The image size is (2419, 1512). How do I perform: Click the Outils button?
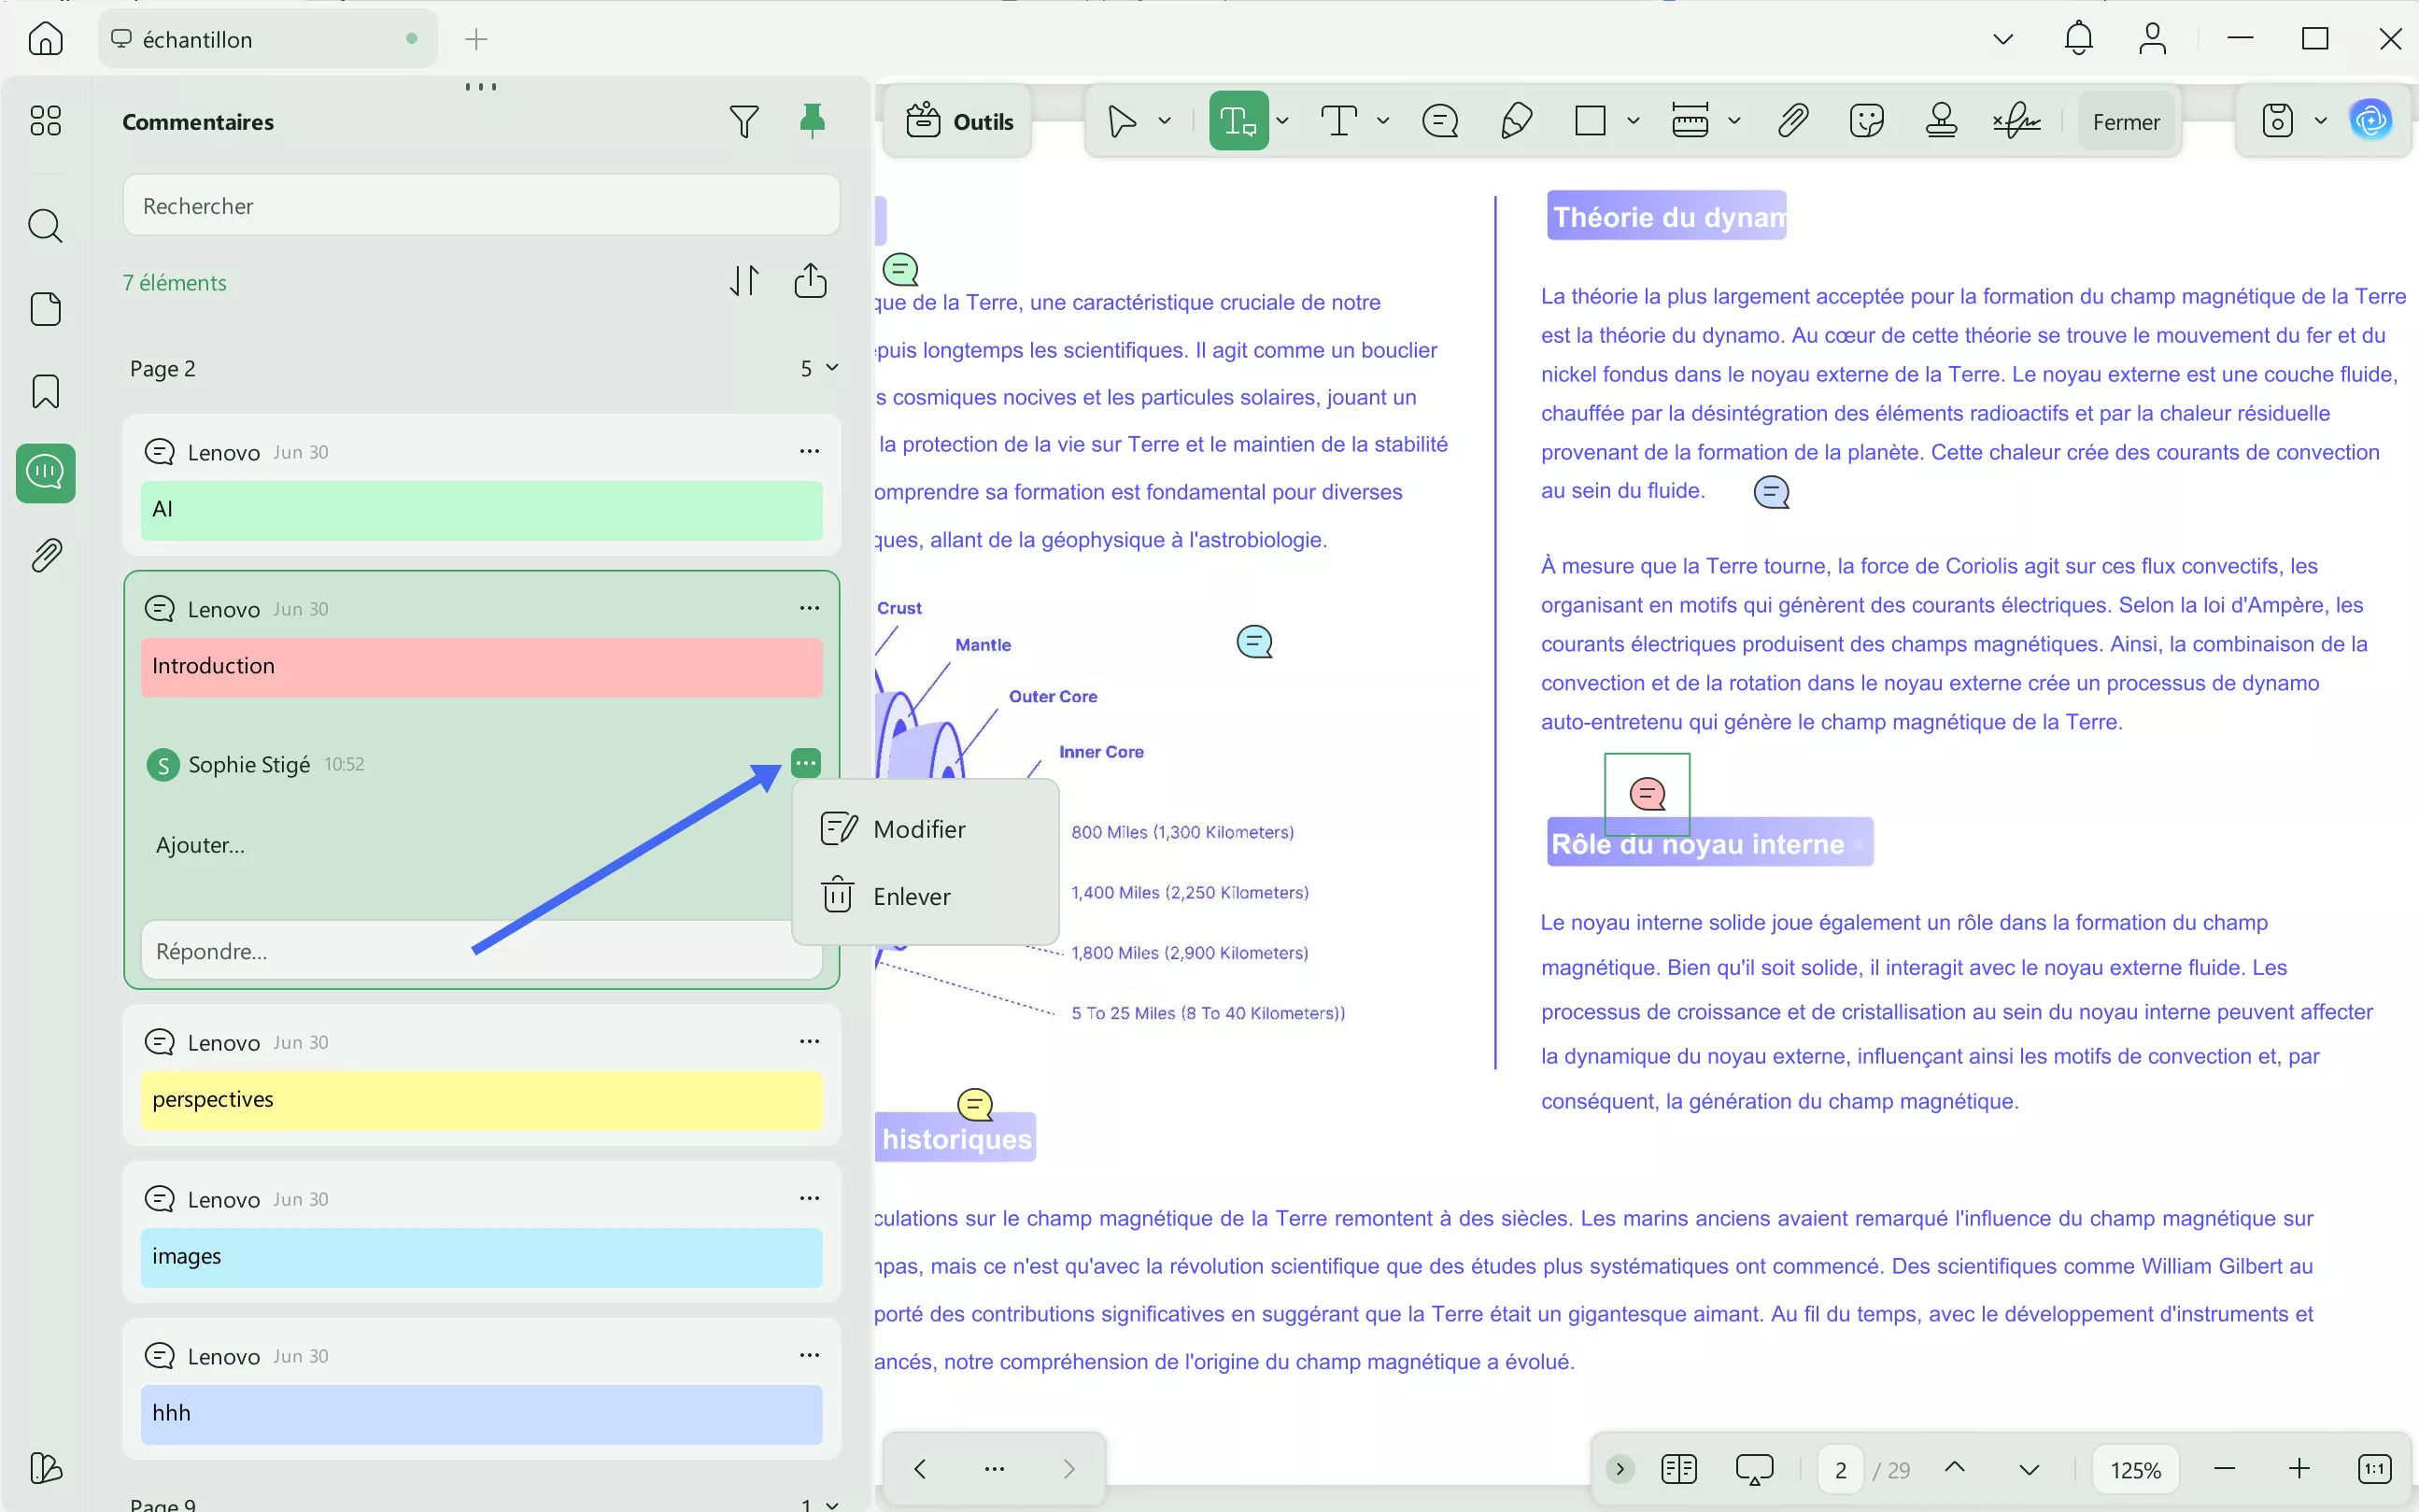(959, 122)
